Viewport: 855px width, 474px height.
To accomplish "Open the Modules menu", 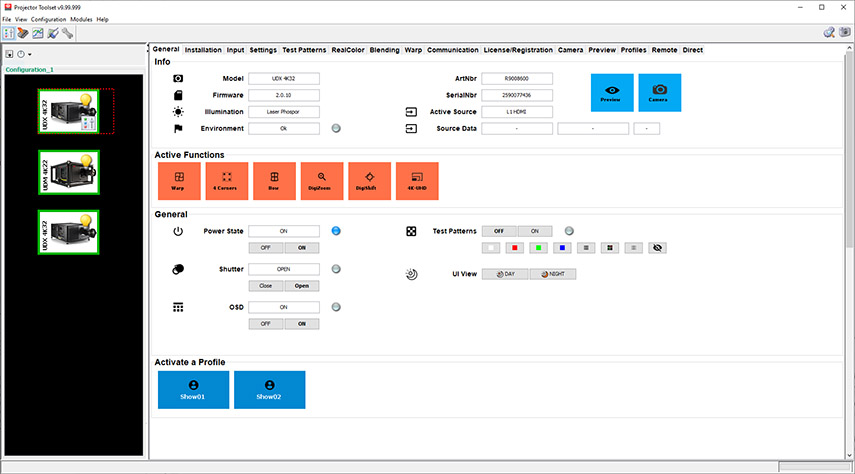I will coord(81,19).
